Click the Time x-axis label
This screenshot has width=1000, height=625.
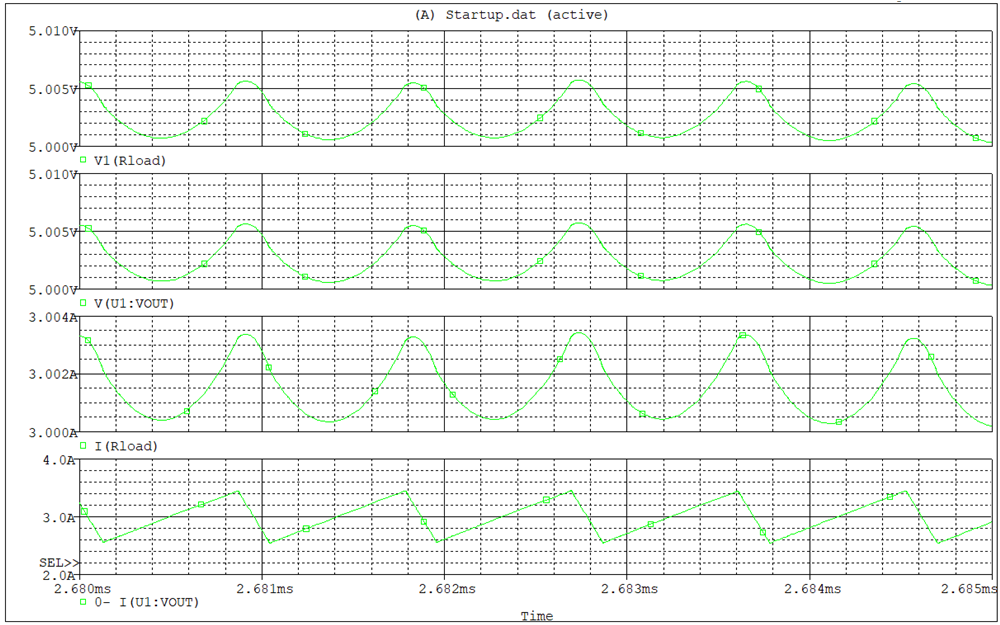(x=536, y=616)
